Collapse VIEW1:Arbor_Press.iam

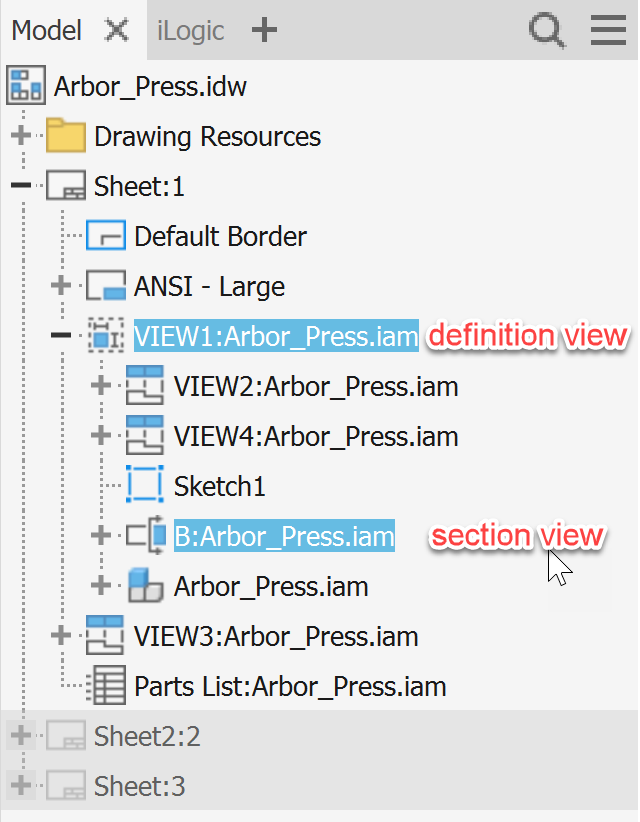click(60, 336)
